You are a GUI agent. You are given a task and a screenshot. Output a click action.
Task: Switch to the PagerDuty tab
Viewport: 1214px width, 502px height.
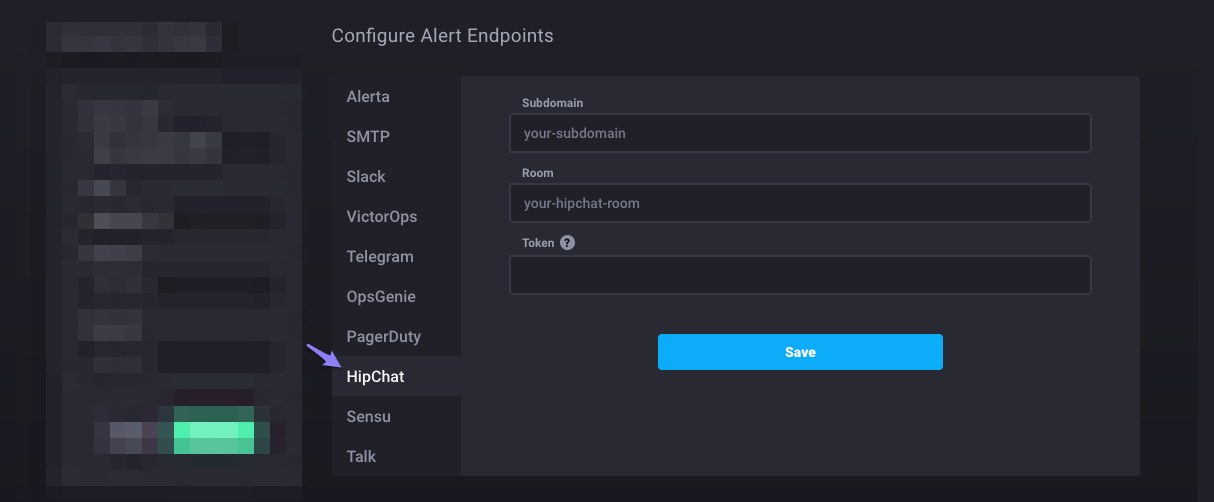(384, 337)
